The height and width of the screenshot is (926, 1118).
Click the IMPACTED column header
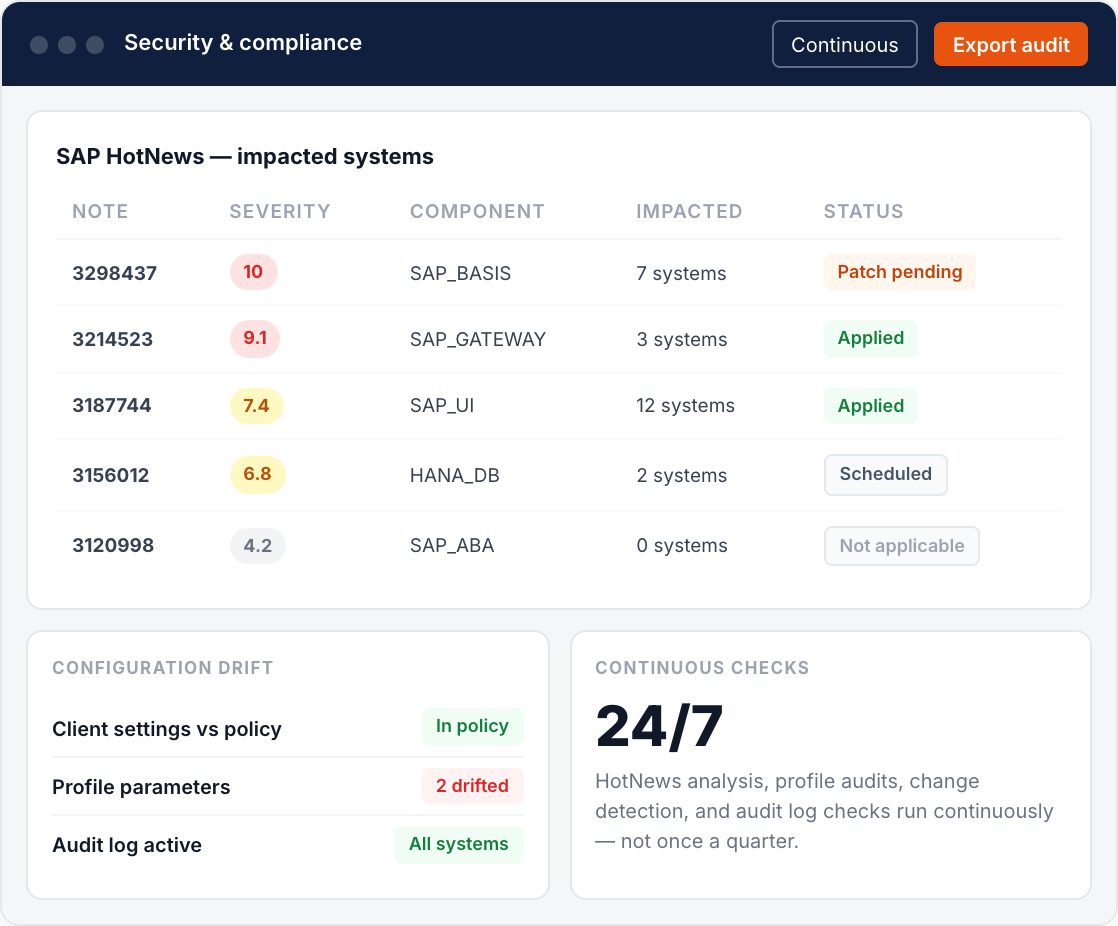coord(689,212)
